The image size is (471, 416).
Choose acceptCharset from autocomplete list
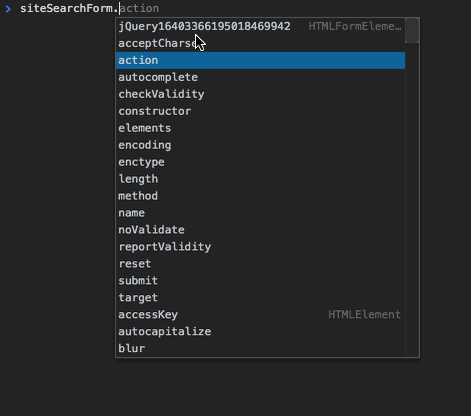click(x=260, y=43)
